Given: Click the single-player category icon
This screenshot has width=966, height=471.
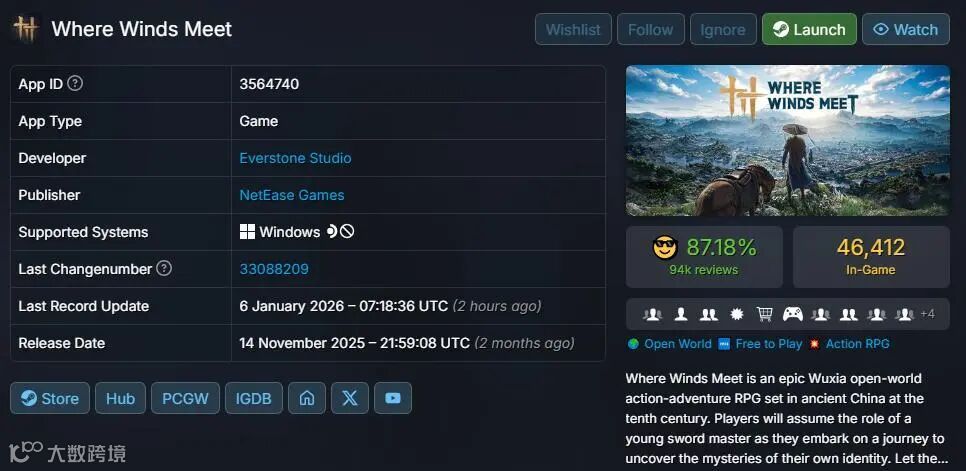Looking at the screenshot, I should click(x=681, y=315).
